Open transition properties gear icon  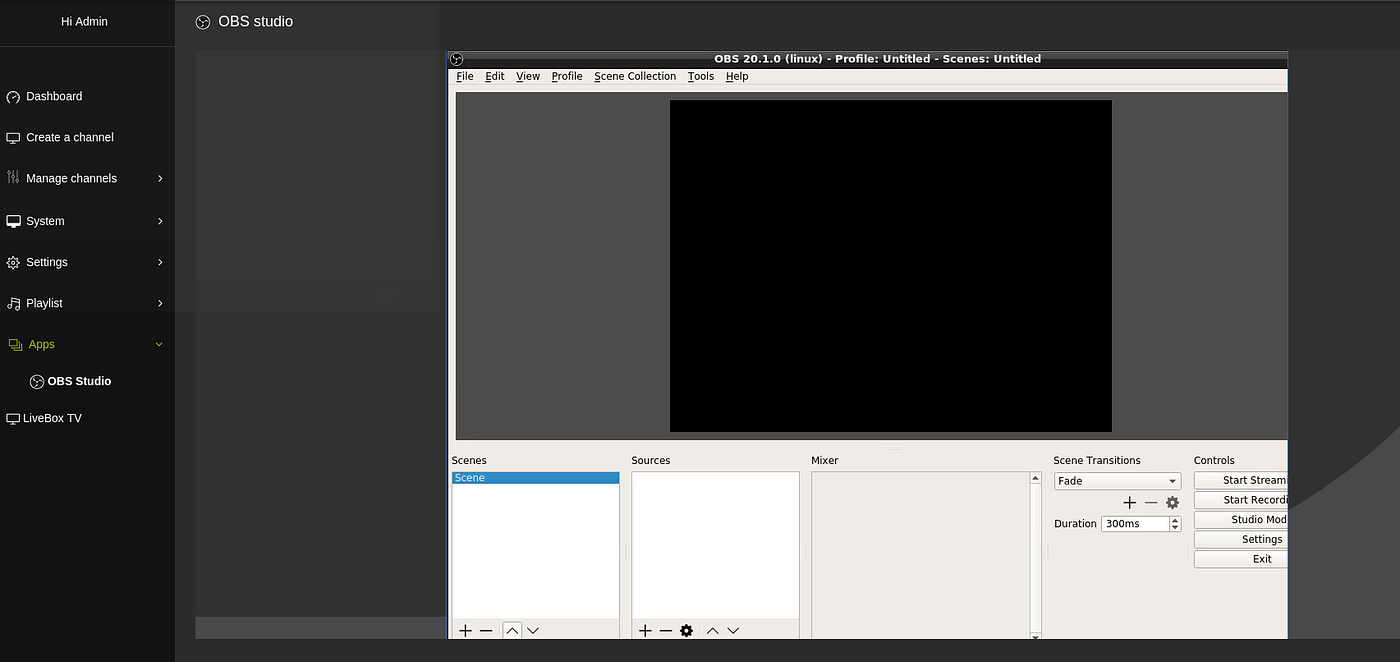tap(1173, 503)
